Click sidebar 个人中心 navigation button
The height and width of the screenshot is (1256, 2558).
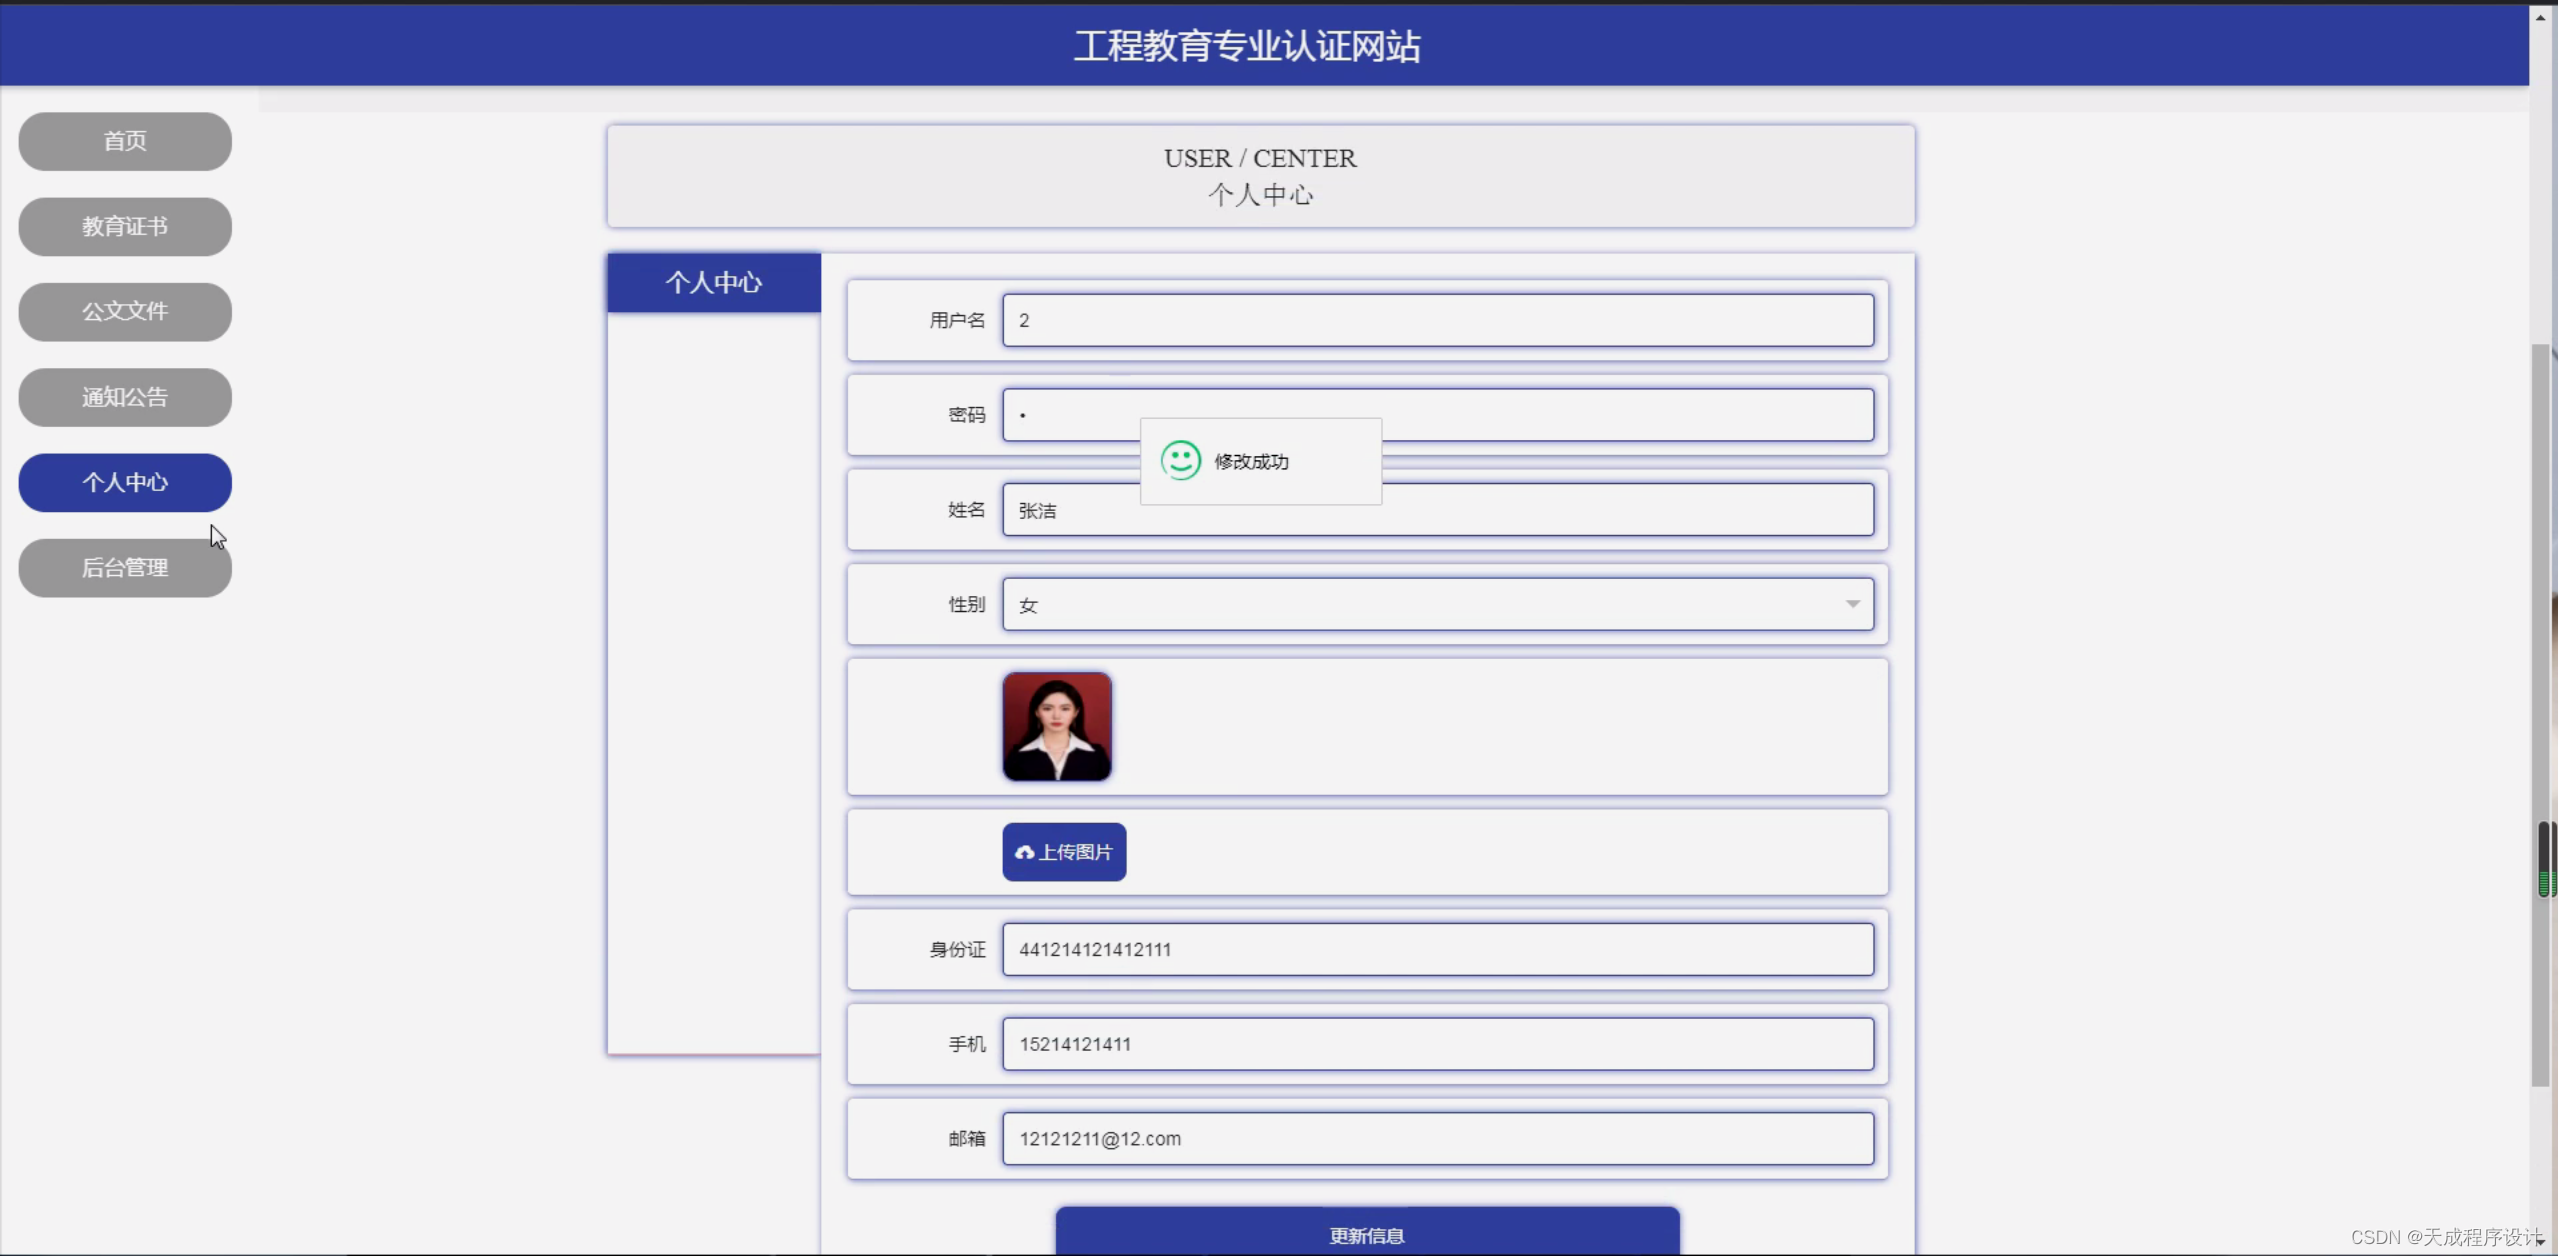pos(125,483)
